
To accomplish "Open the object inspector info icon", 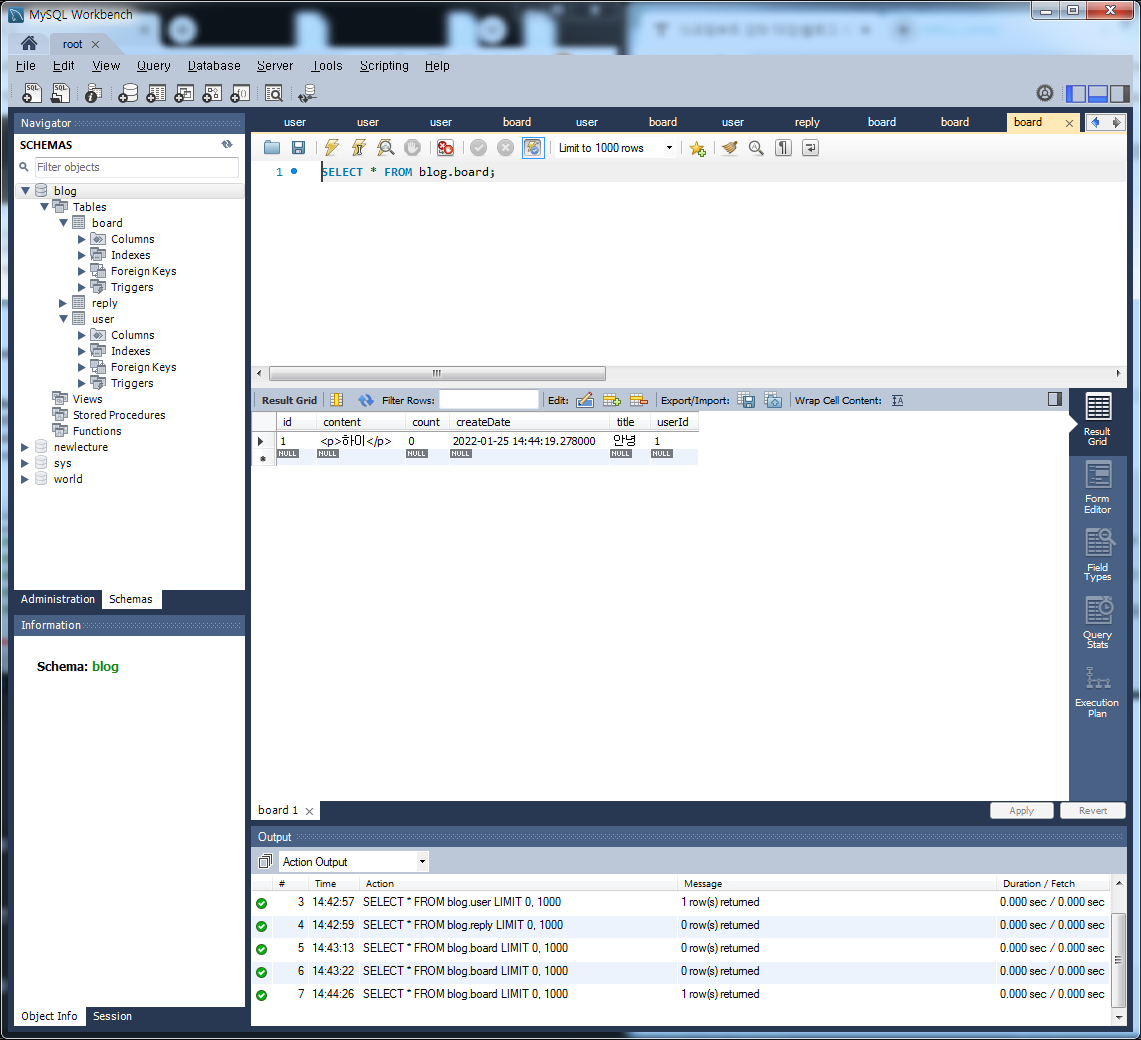I will pos(93,93).
